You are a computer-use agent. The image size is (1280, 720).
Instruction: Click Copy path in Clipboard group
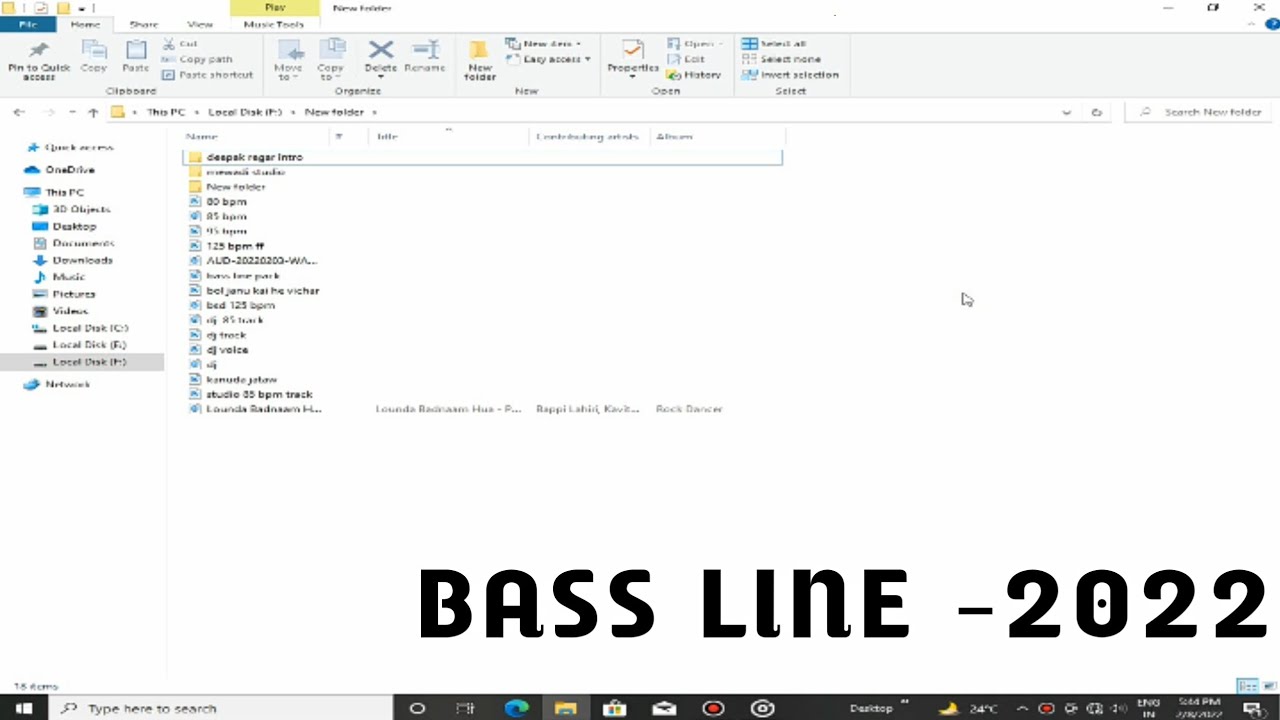coord(197,59)
